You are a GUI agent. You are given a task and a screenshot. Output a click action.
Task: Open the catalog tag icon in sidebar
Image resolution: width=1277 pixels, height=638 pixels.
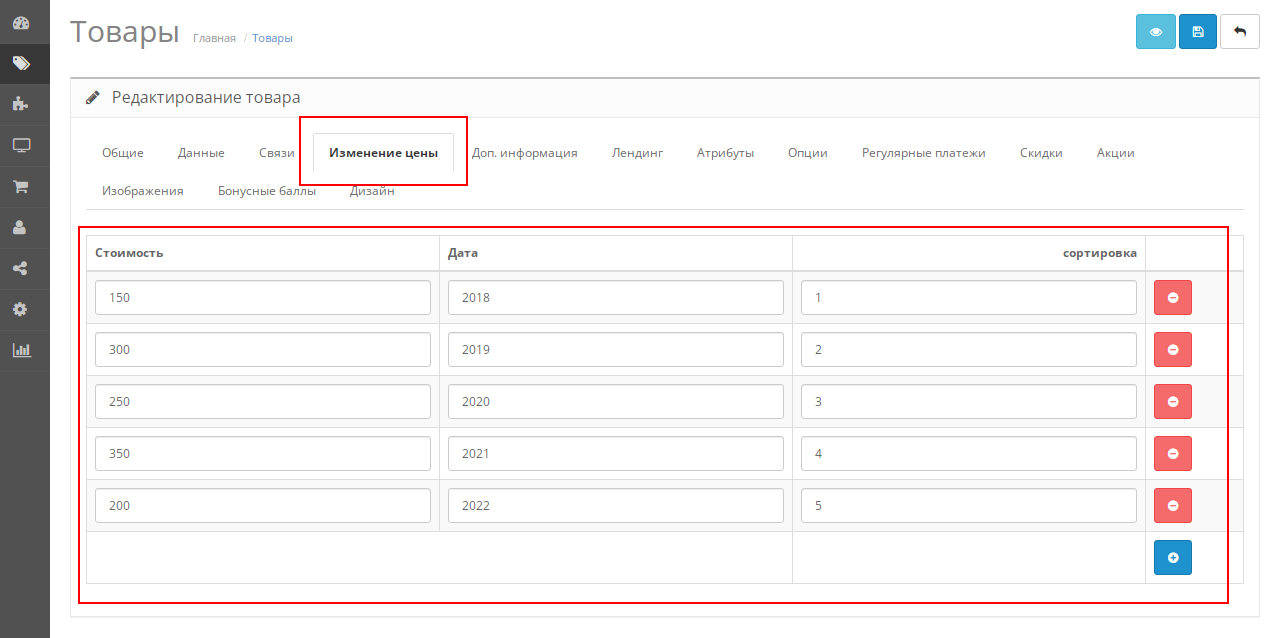[x=21, y=63]
